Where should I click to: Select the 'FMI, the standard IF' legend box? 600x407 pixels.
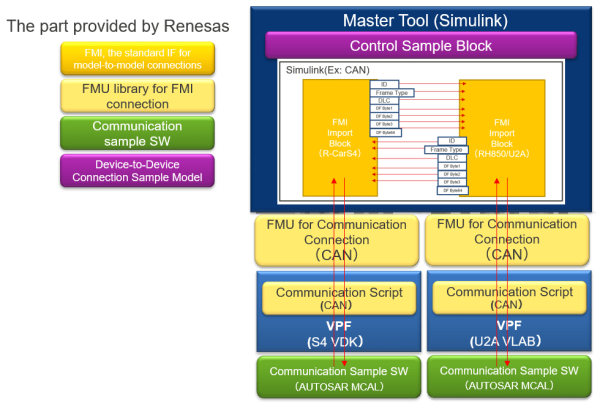point(137,59)
